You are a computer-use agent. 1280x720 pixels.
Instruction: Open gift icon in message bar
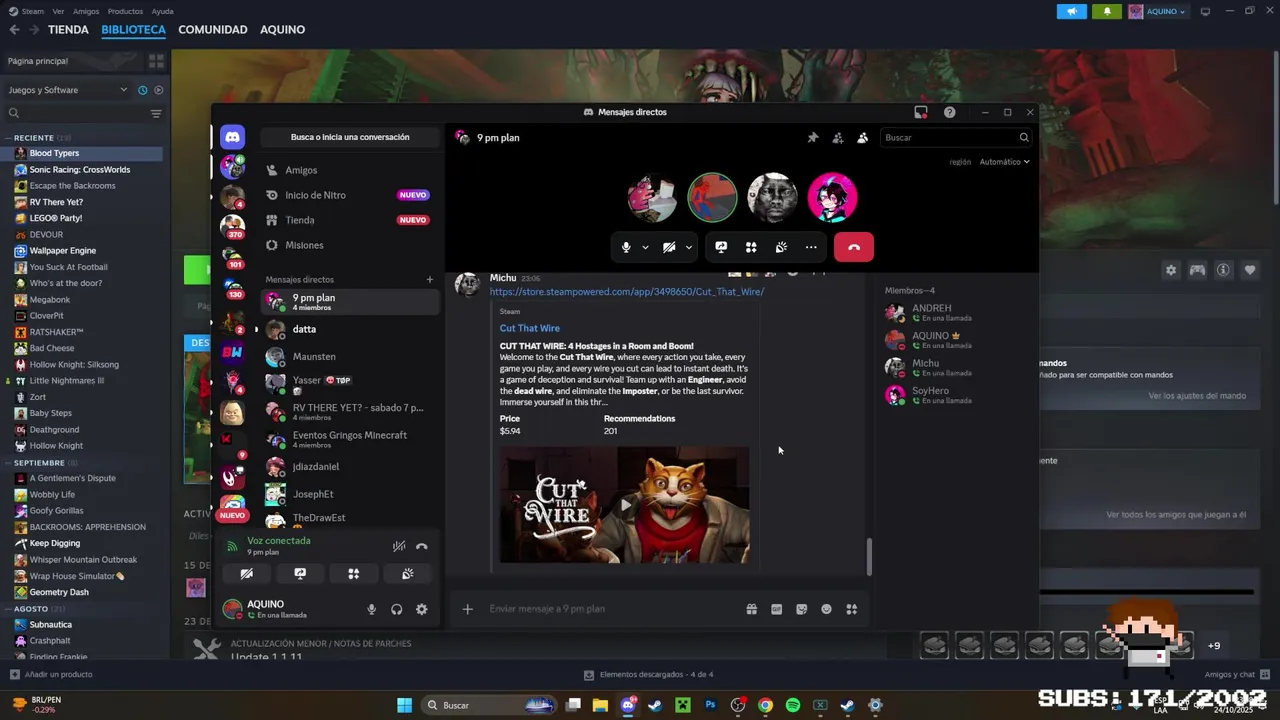[751, 609]
